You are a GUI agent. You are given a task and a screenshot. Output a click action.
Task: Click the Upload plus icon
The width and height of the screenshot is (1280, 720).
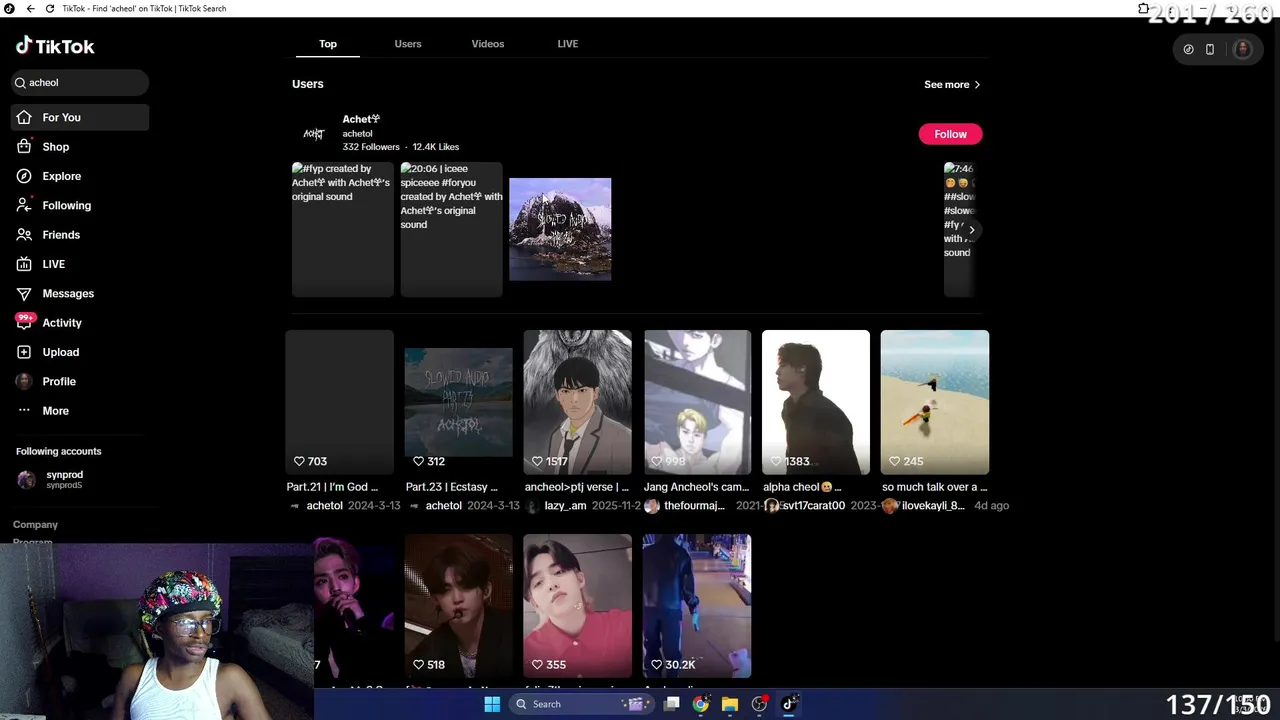pyautogui.click(x=24, y=352)
